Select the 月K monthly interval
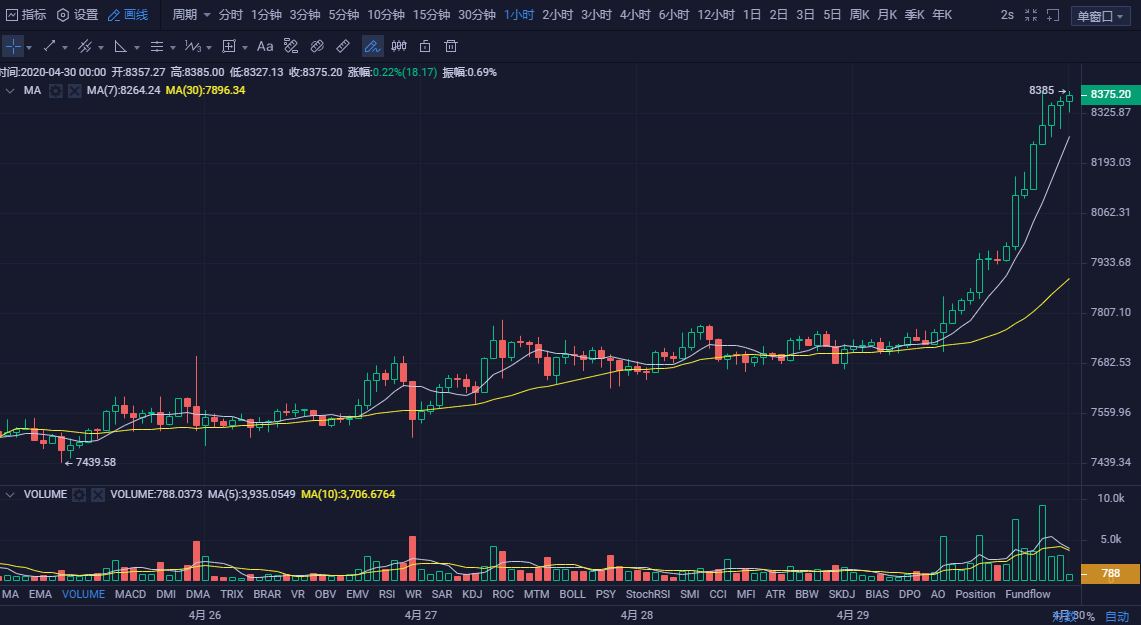The height and width of the screenshot is (625, 1141). click(887, 15)
